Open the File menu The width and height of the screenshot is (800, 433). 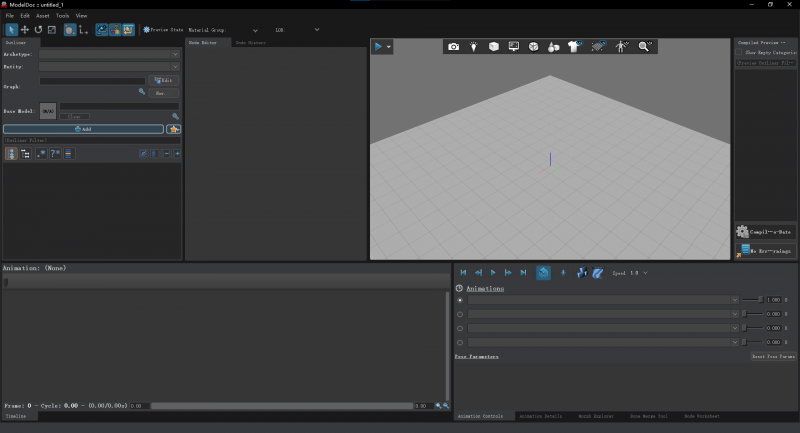pyautogui.click(x=10, y=16)
